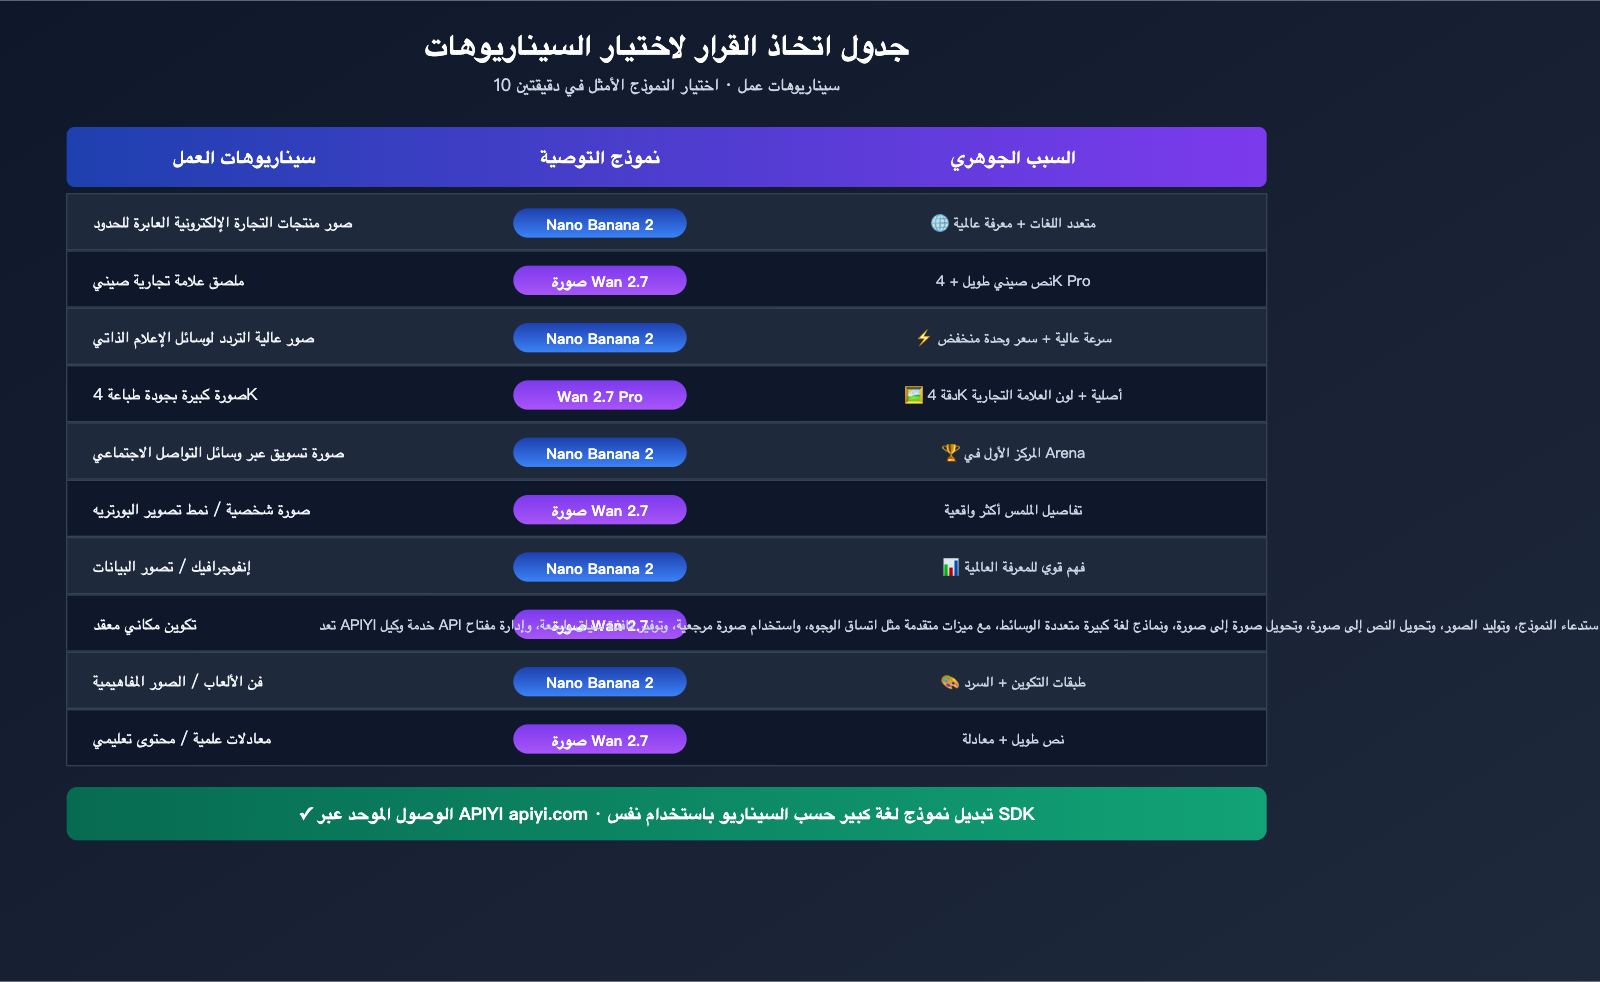Click the apiyi.com text in the green banner
Screen dimensions: 1600x982
tap(548, 814)
